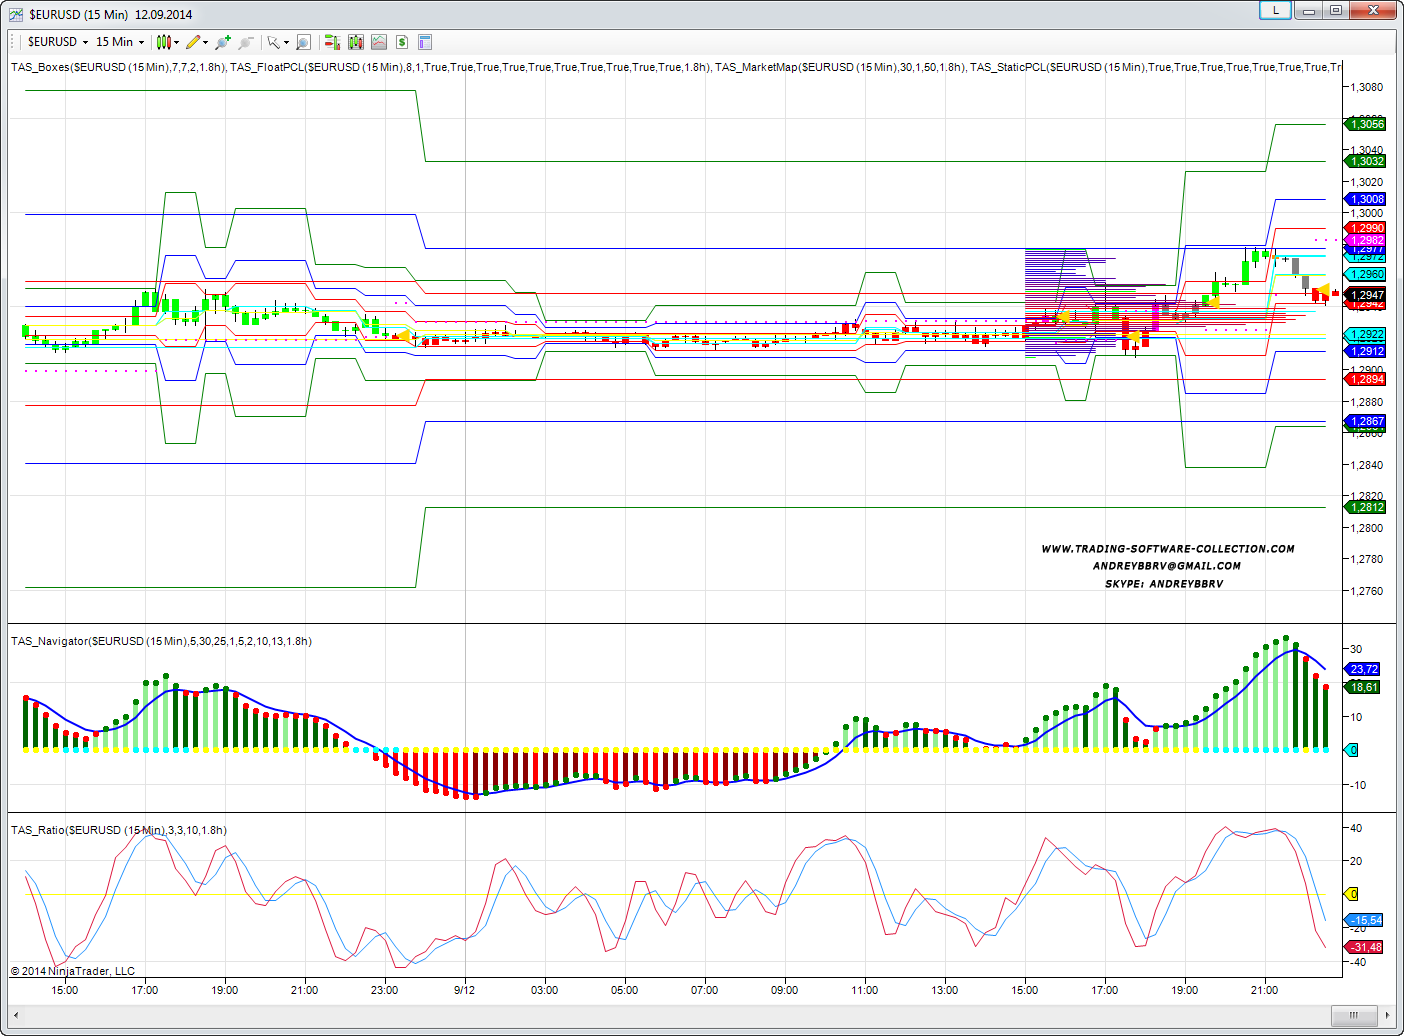Click the scrollbar right arrow button
1404x1036 pixels.
[x=1388, y=1016]
